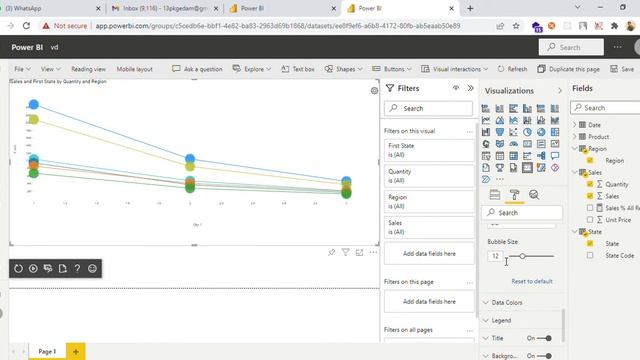640x360 pixels.
Task: Click the question mark help icon in dark toolbar
Action: coord(77,269)
